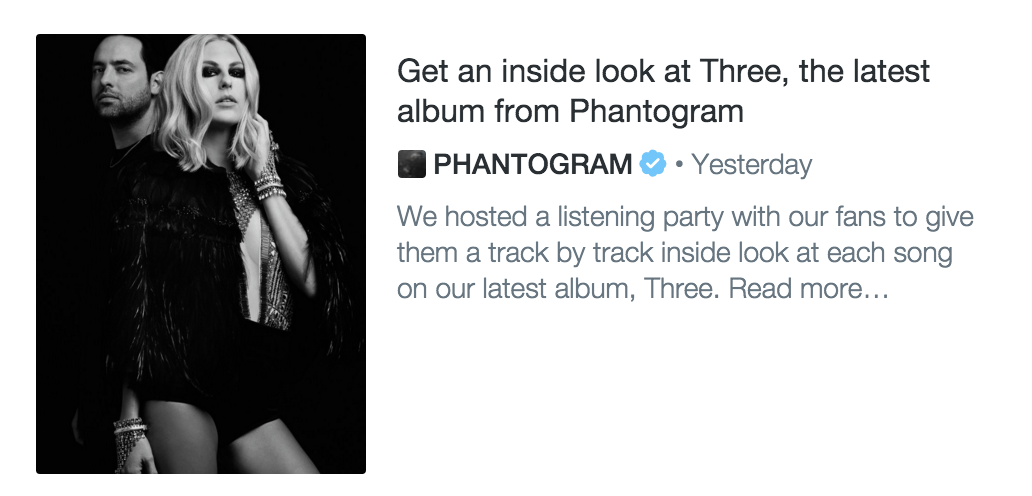This screenshot has width=1032, height=496.
Task: Click the blue verified checkmark badge
Action: tap(653, 163)
